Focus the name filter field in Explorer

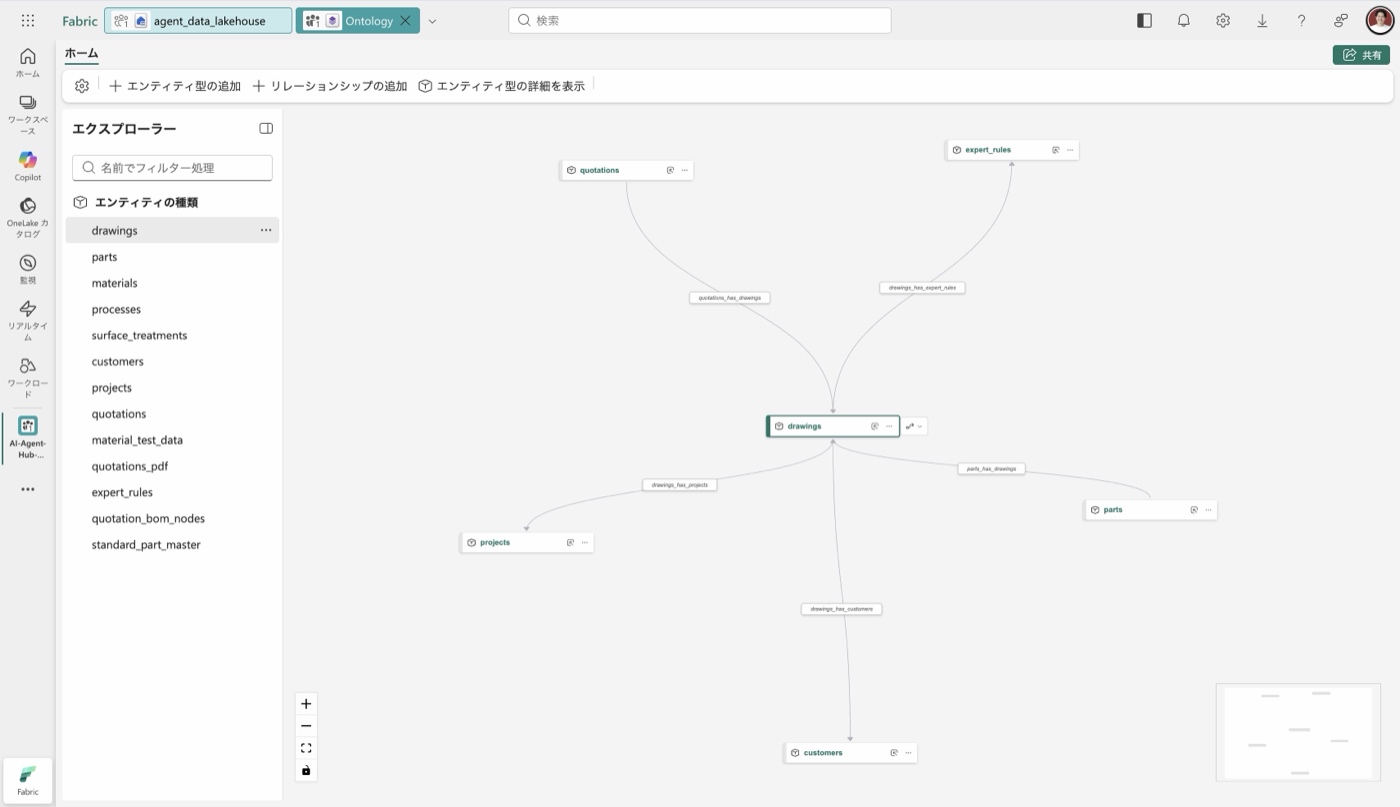coord(172,168)
